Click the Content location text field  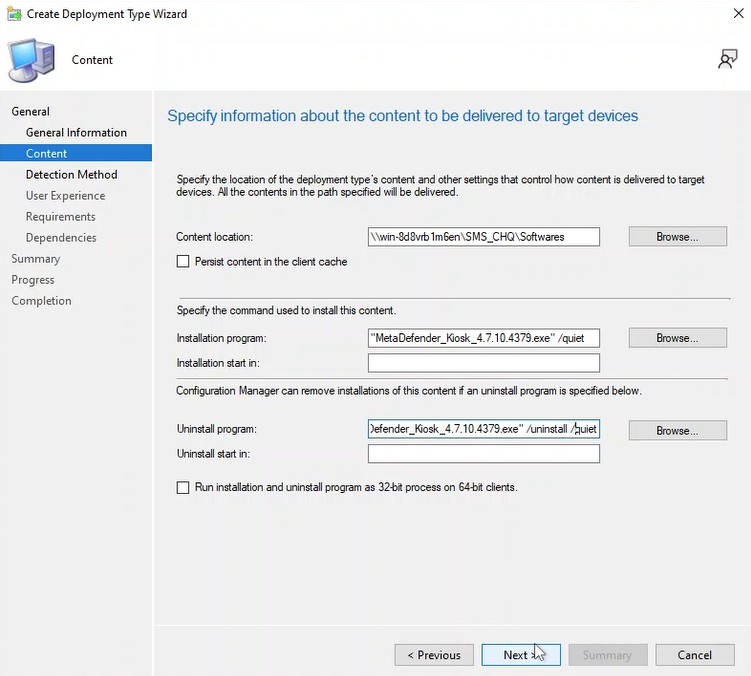tap(483, 237)
